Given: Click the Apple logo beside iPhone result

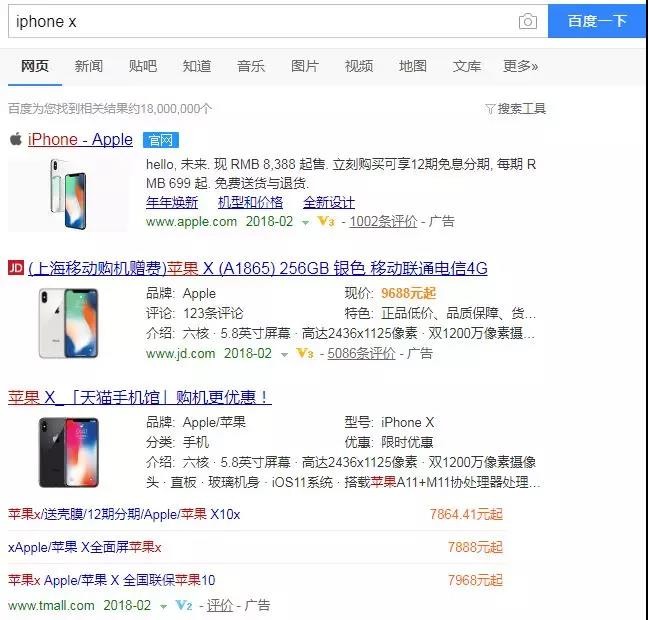Looking at the screenshot, I should [16, 139].
